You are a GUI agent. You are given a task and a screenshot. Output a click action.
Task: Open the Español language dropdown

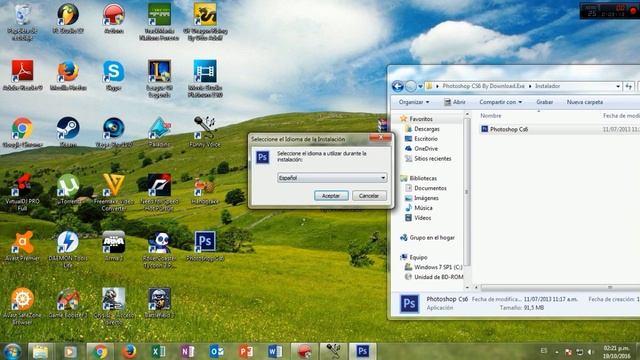332,178
